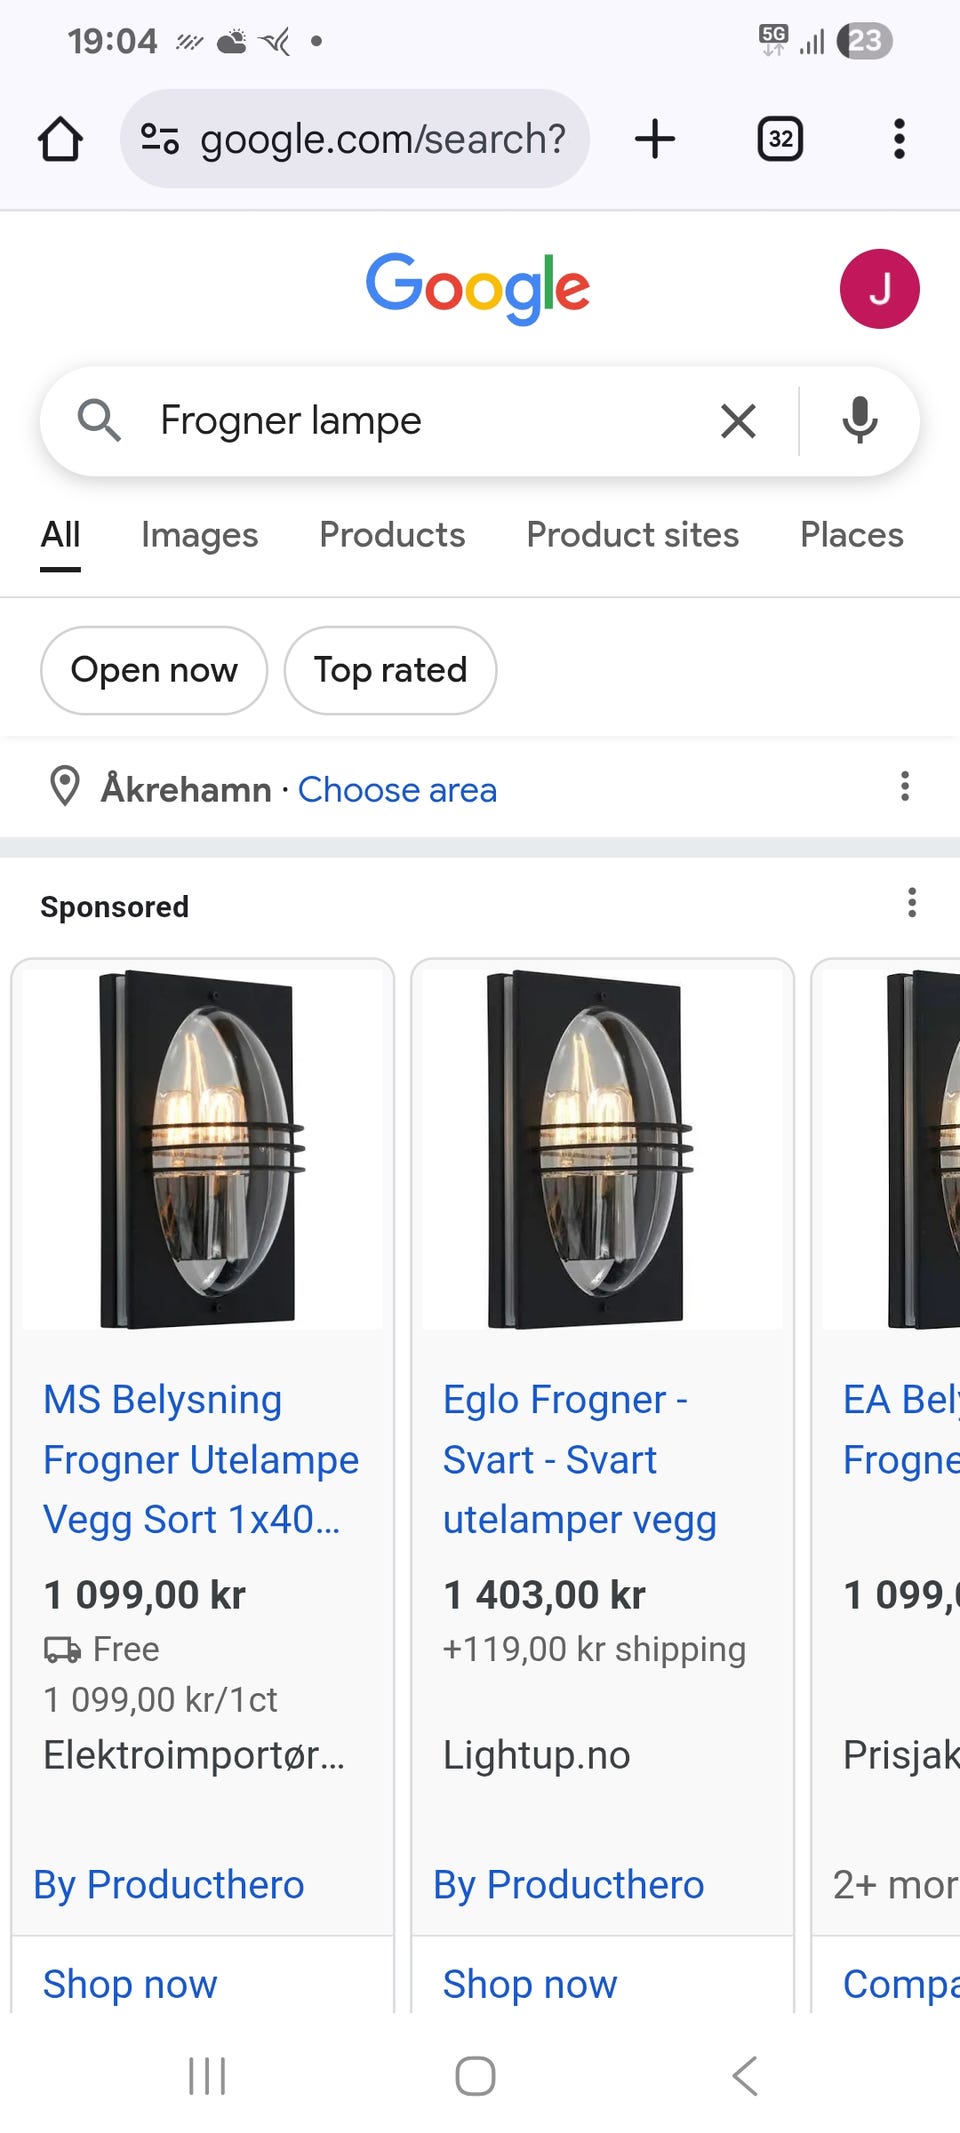
Task: Open a new tab with plus icon
Action: pyautogui.click(x=655, y=139)
